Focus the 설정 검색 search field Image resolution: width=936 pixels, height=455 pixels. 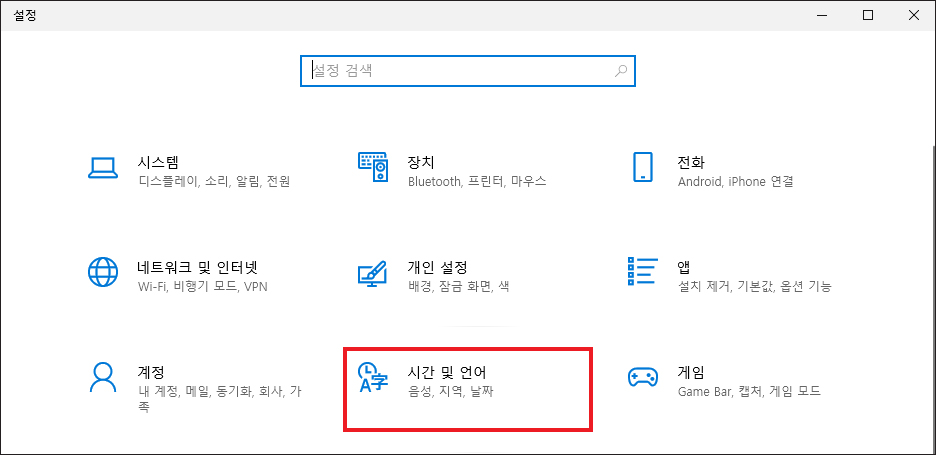[467, 71]
